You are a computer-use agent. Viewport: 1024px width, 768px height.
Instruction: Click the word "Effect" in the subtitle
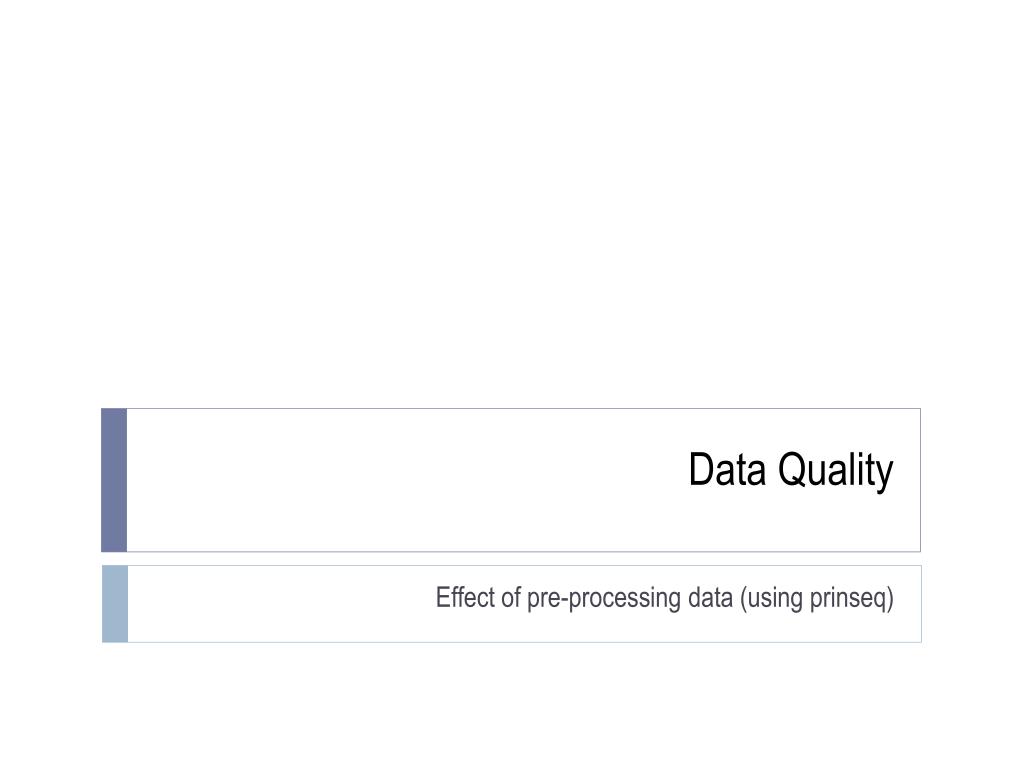464,599
